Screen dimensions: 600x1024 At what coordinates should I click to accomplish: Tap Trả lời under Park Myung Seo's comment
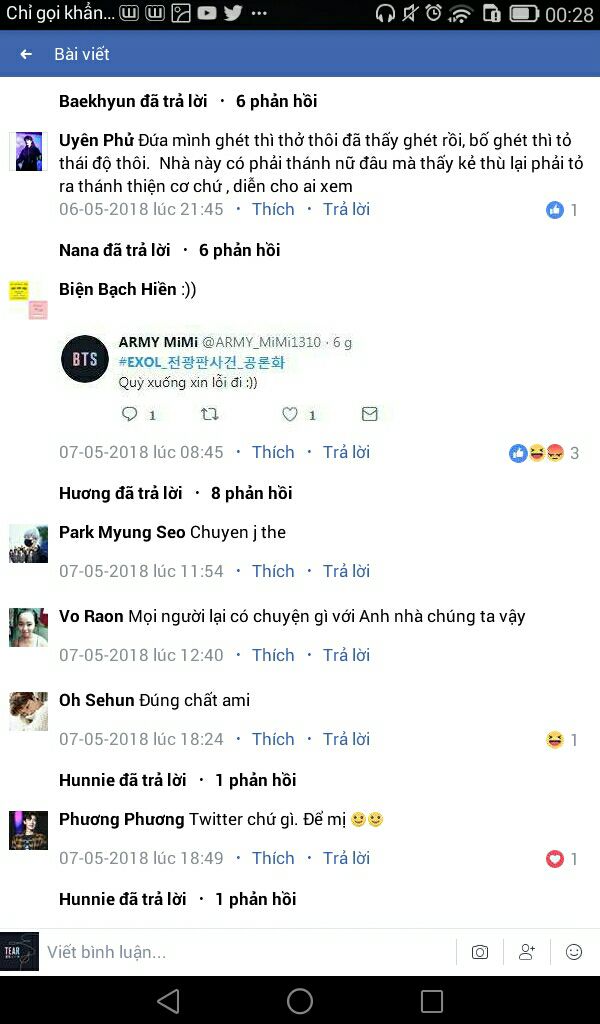coord(346,571)
